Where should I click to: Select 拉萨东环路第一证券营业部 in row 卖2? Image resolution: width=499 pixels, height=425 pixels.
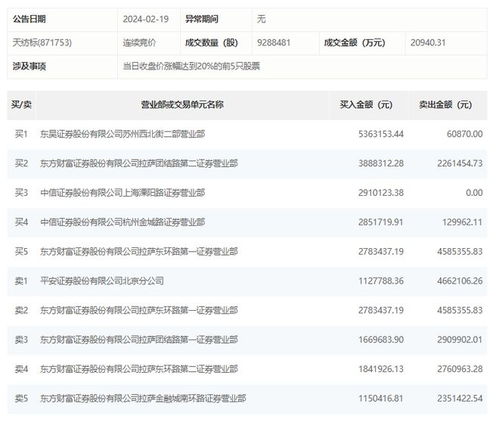click(x=139, y=310)
